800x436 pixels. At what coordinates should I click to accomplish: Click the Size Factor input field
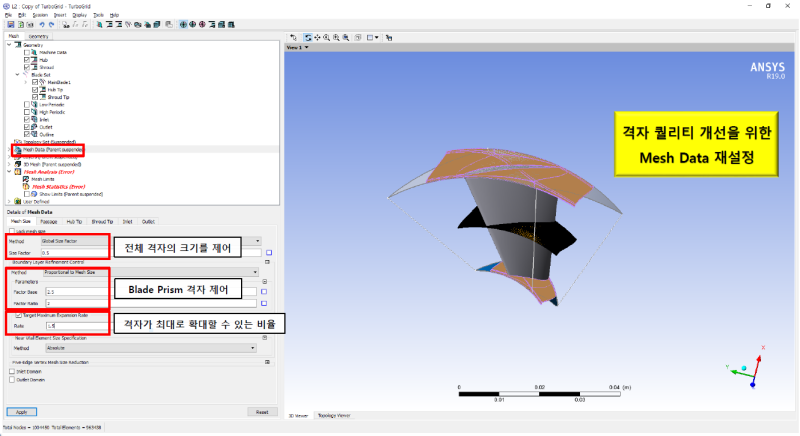click(151, 253)
